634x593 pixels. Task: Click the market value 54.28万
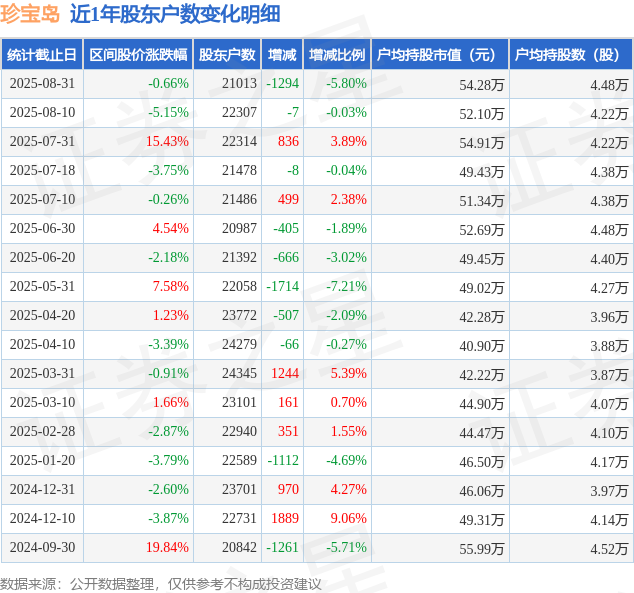(x=482, y=85)
